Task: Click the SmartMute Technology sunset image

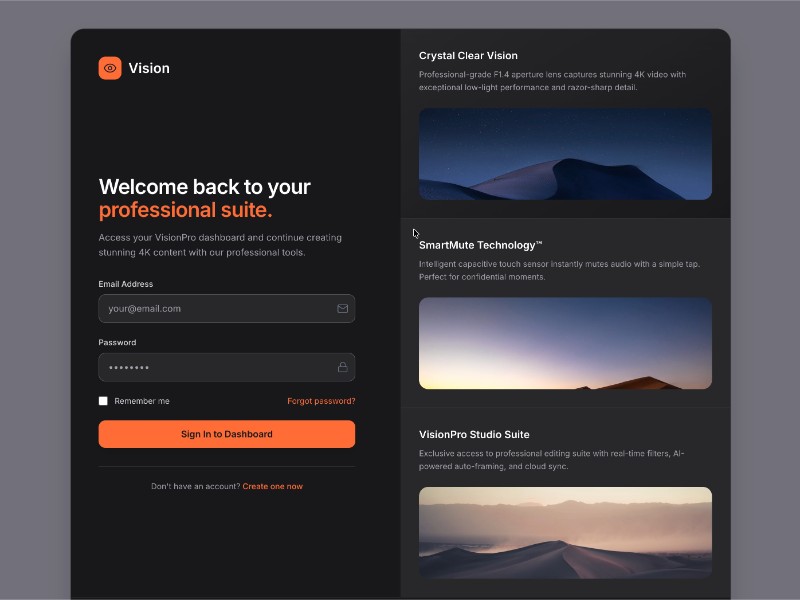Action: tap(565, 342)
